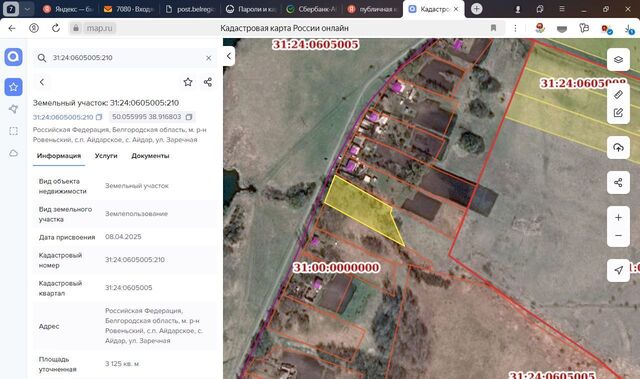
Task: Click the cadastral number link 31:24:0605005:210
Action: 63,117
